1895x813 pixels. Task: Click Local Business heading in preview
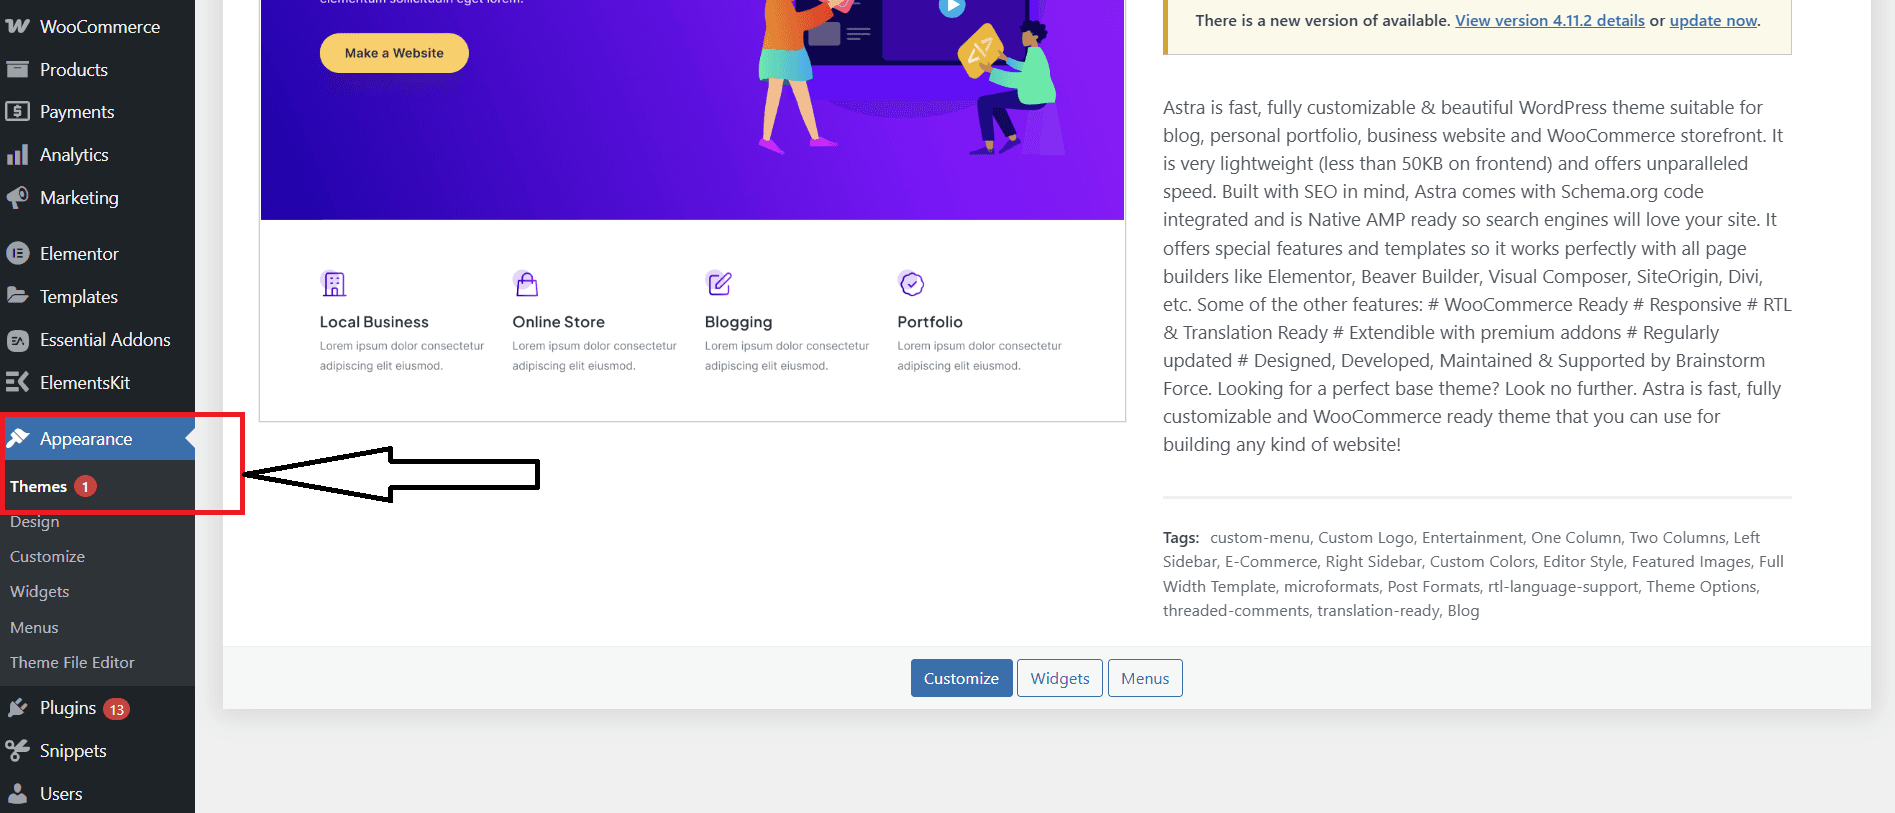click(x=374, y=322)
